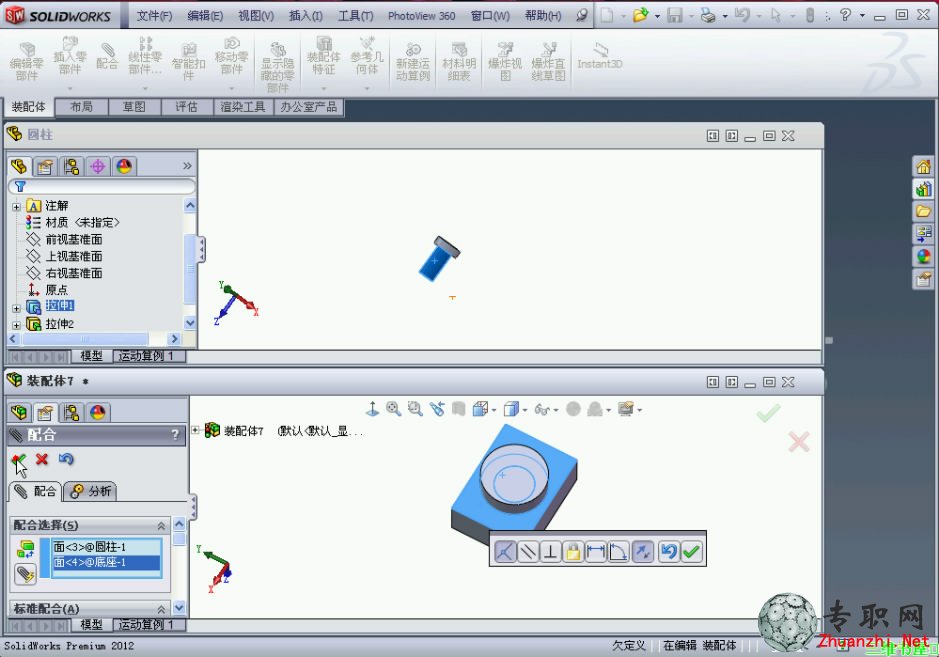The width and height of the screenshot is (939, 657).
Task: Open PropertyManager tab in 圆柱 window
Action: click(x=45, y=166)
